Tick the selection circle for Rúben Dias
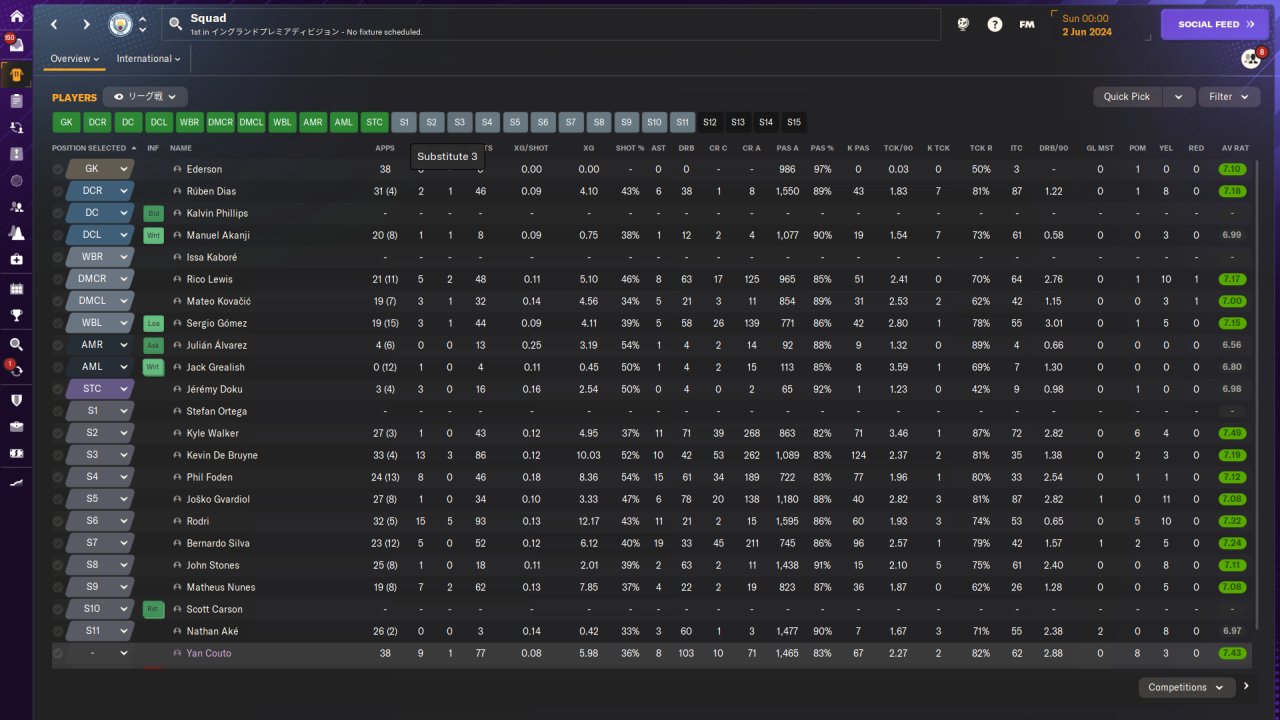1280x720 pixels. [x=58, y=191]
